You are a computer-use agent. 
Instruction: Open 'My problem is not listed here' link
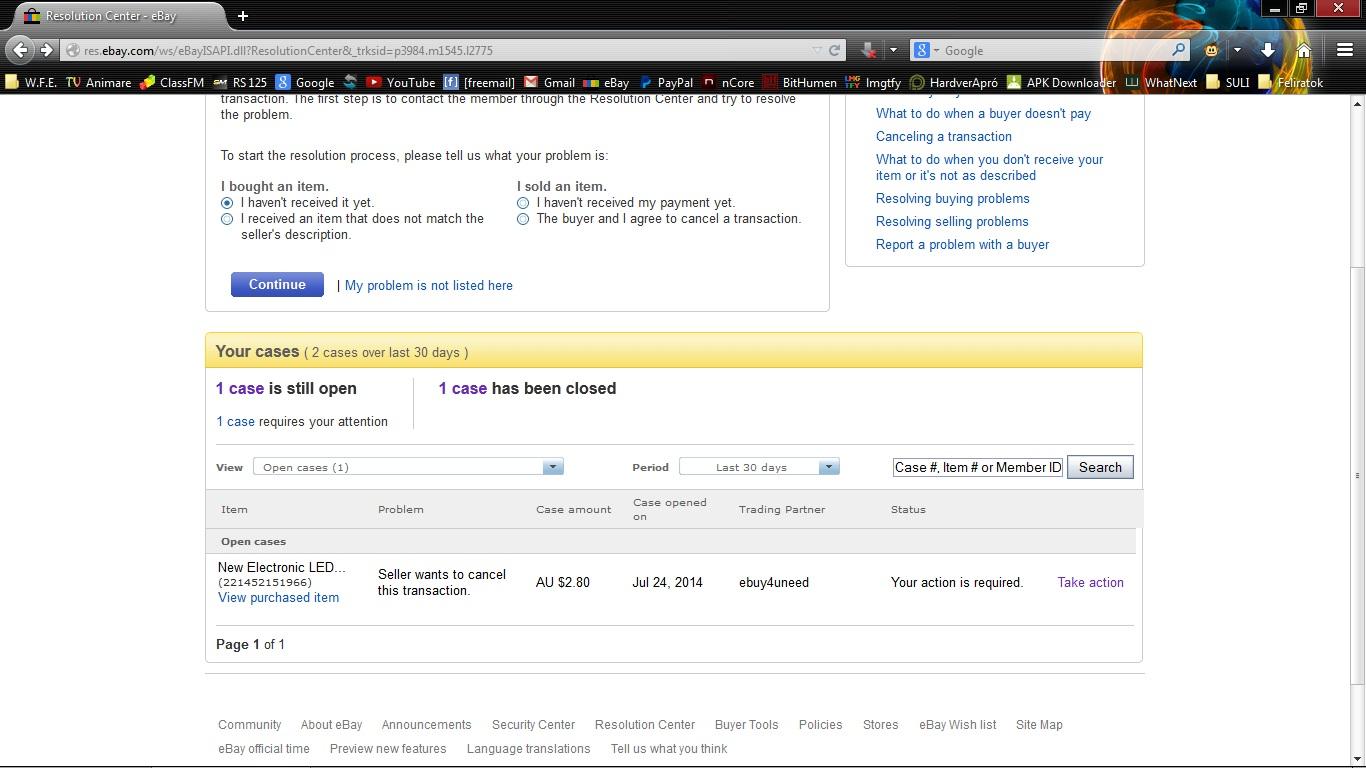click(x=429, y=285)
